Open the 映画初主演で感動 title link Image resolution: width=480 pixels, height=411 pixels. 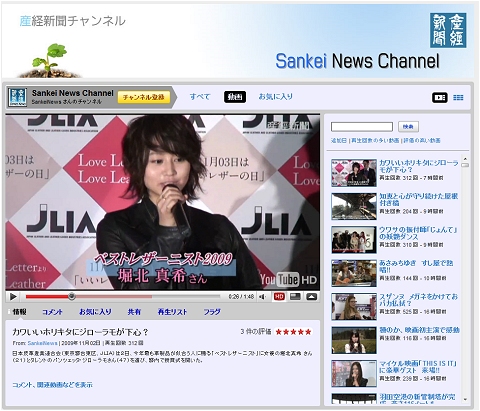pyautogui.click(x=419, y=330)
